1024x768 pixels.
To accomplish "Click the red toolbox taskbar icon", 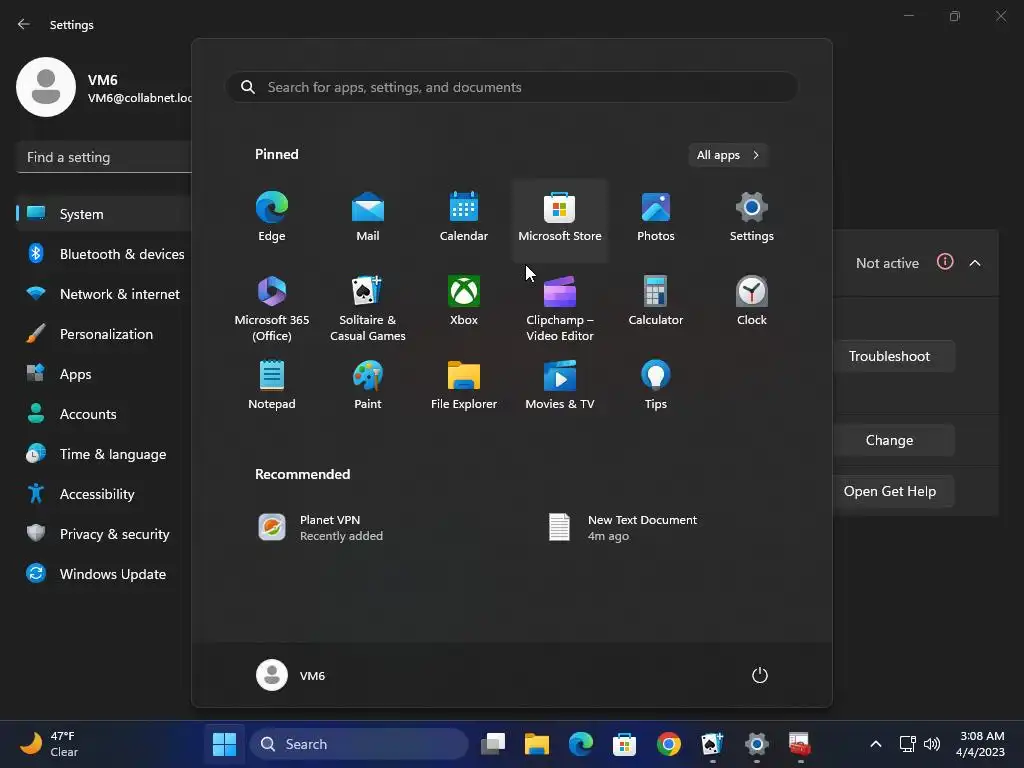I will point(800,744).
